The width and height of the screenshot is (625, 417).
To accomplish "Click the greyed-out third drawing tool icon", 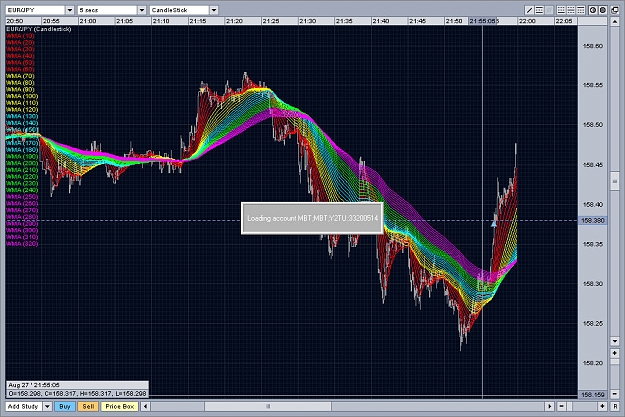I will (549, 10).
